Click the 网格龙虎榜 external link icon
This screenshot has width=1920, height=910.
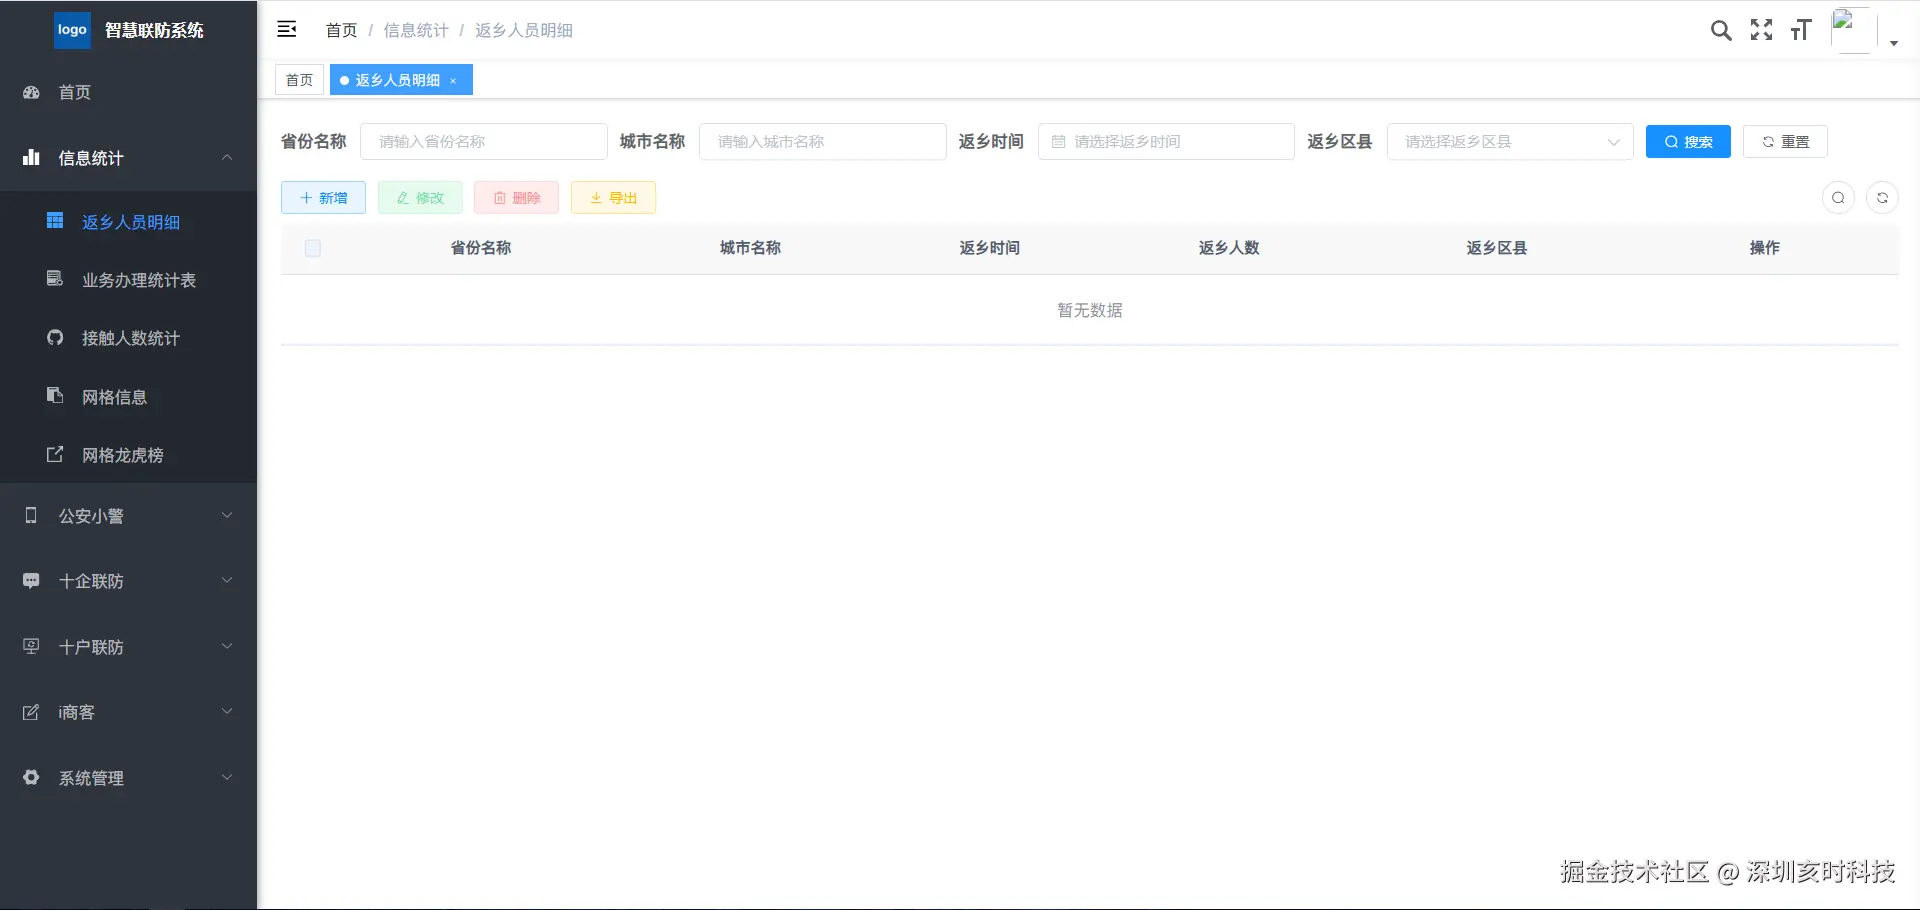(55, 454)
